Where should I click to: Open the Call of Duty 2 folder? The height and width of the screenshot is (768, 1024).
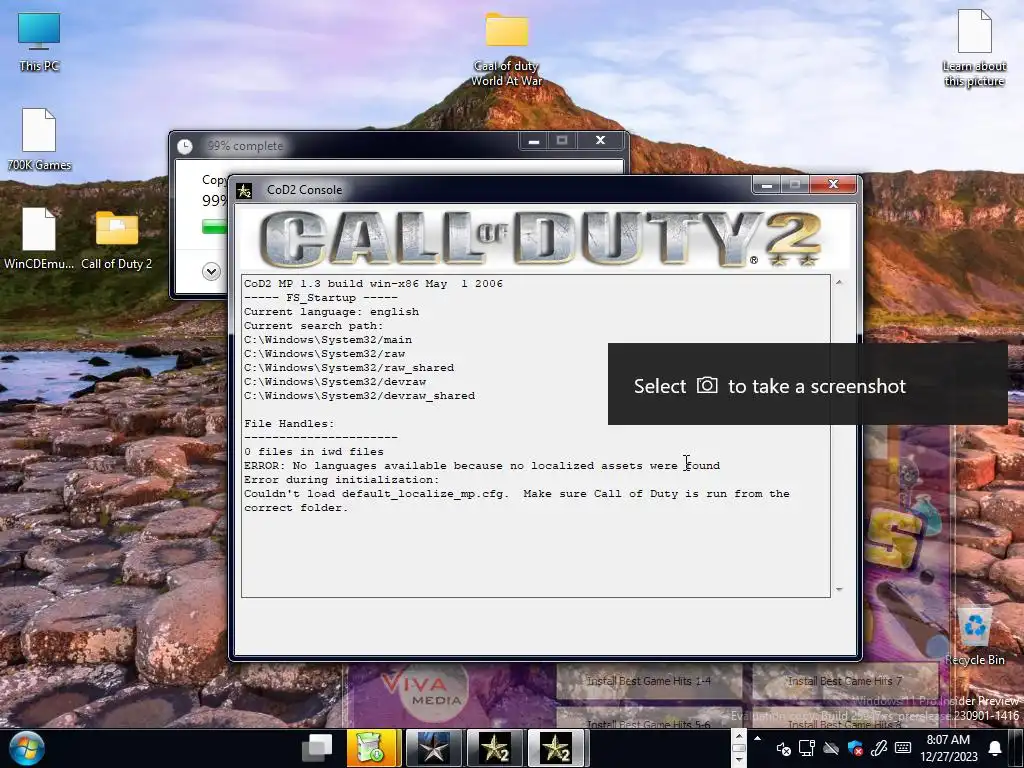(x=117, y=240)
